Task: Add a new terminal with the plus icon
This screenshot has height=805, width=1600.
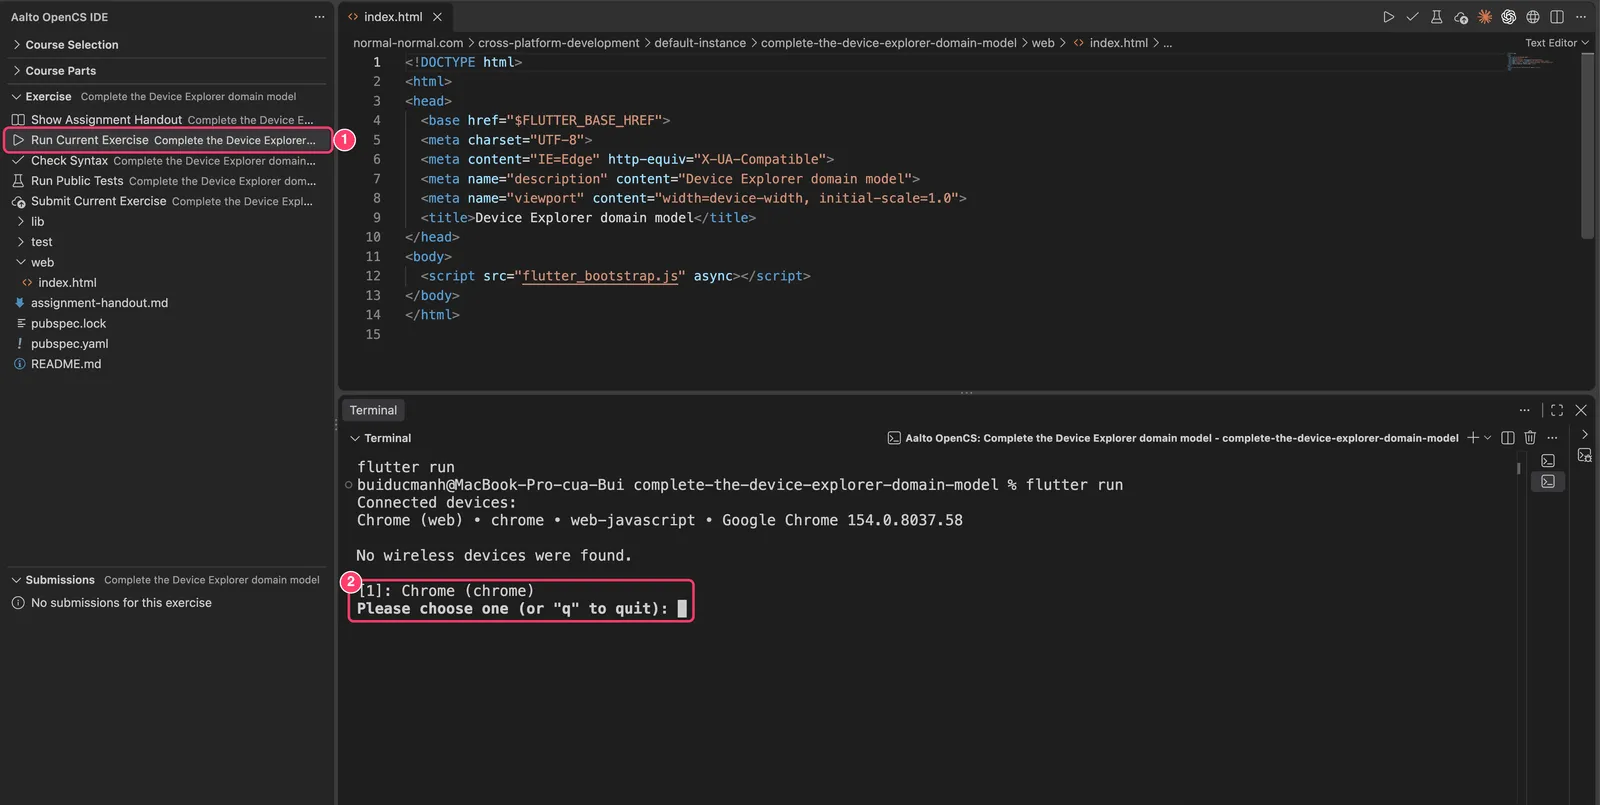Action: [1472, 438]
